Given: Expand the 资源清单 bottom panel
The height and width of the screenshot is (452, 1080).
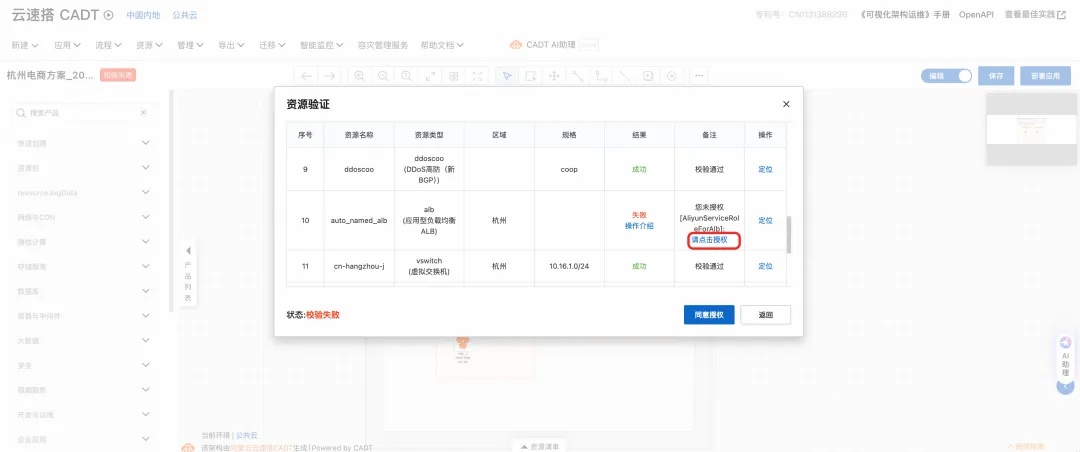Looking at the screenshot, I should pyautogui.click(x=539, y=446).
